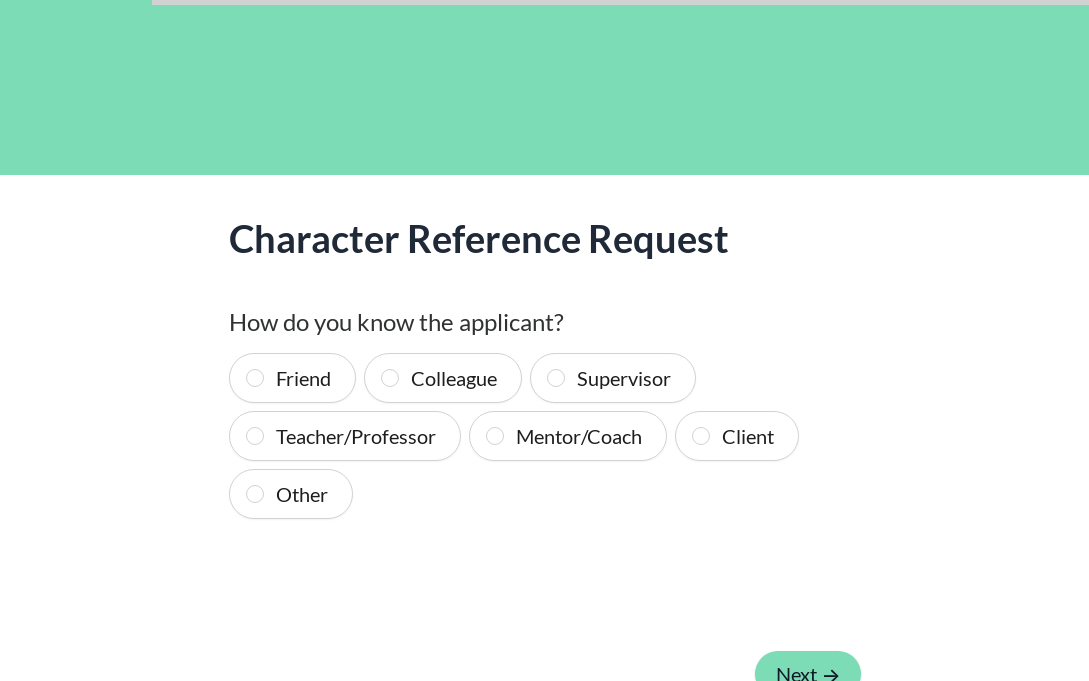Click the Next button
1089x681 pixels.
(x=796, y=671)
